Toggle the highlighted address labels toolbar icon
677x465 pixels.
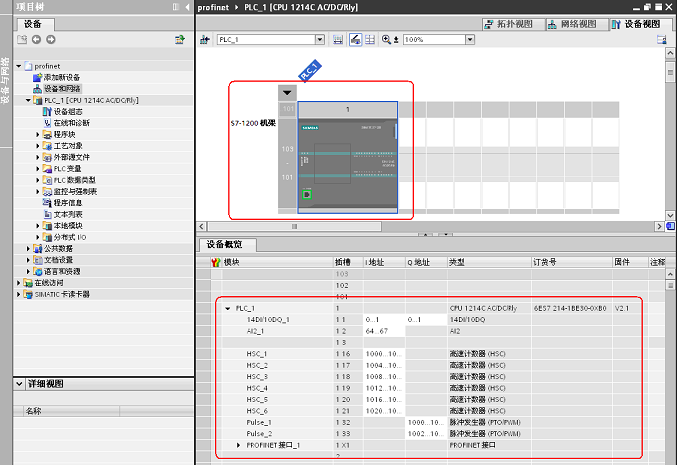[x=355, y=40]
